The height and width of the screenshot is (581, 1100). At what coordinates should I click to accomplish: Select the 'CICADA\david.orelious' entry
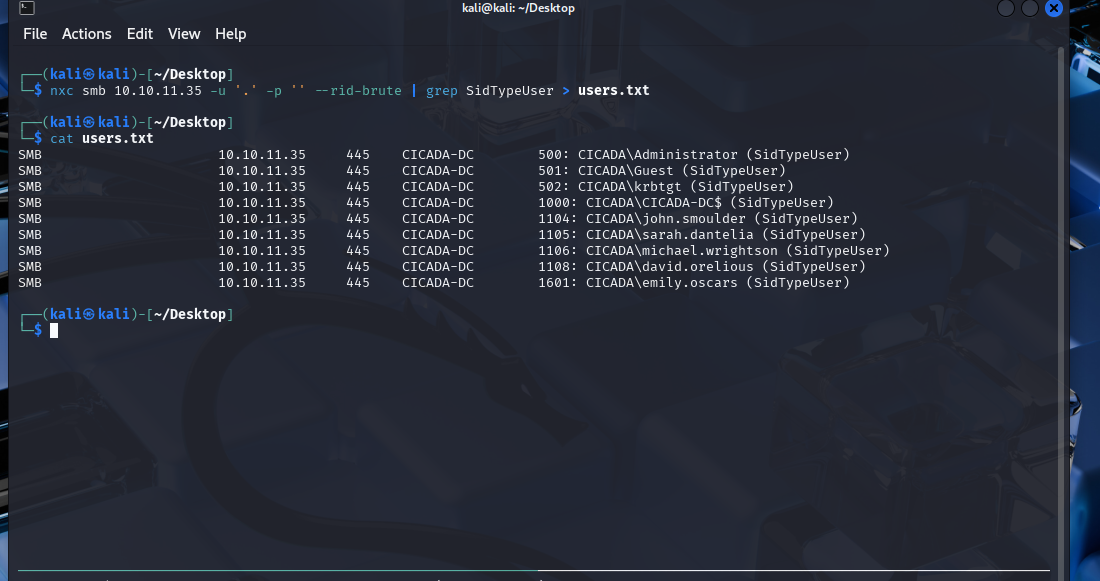tap(669, 267)
